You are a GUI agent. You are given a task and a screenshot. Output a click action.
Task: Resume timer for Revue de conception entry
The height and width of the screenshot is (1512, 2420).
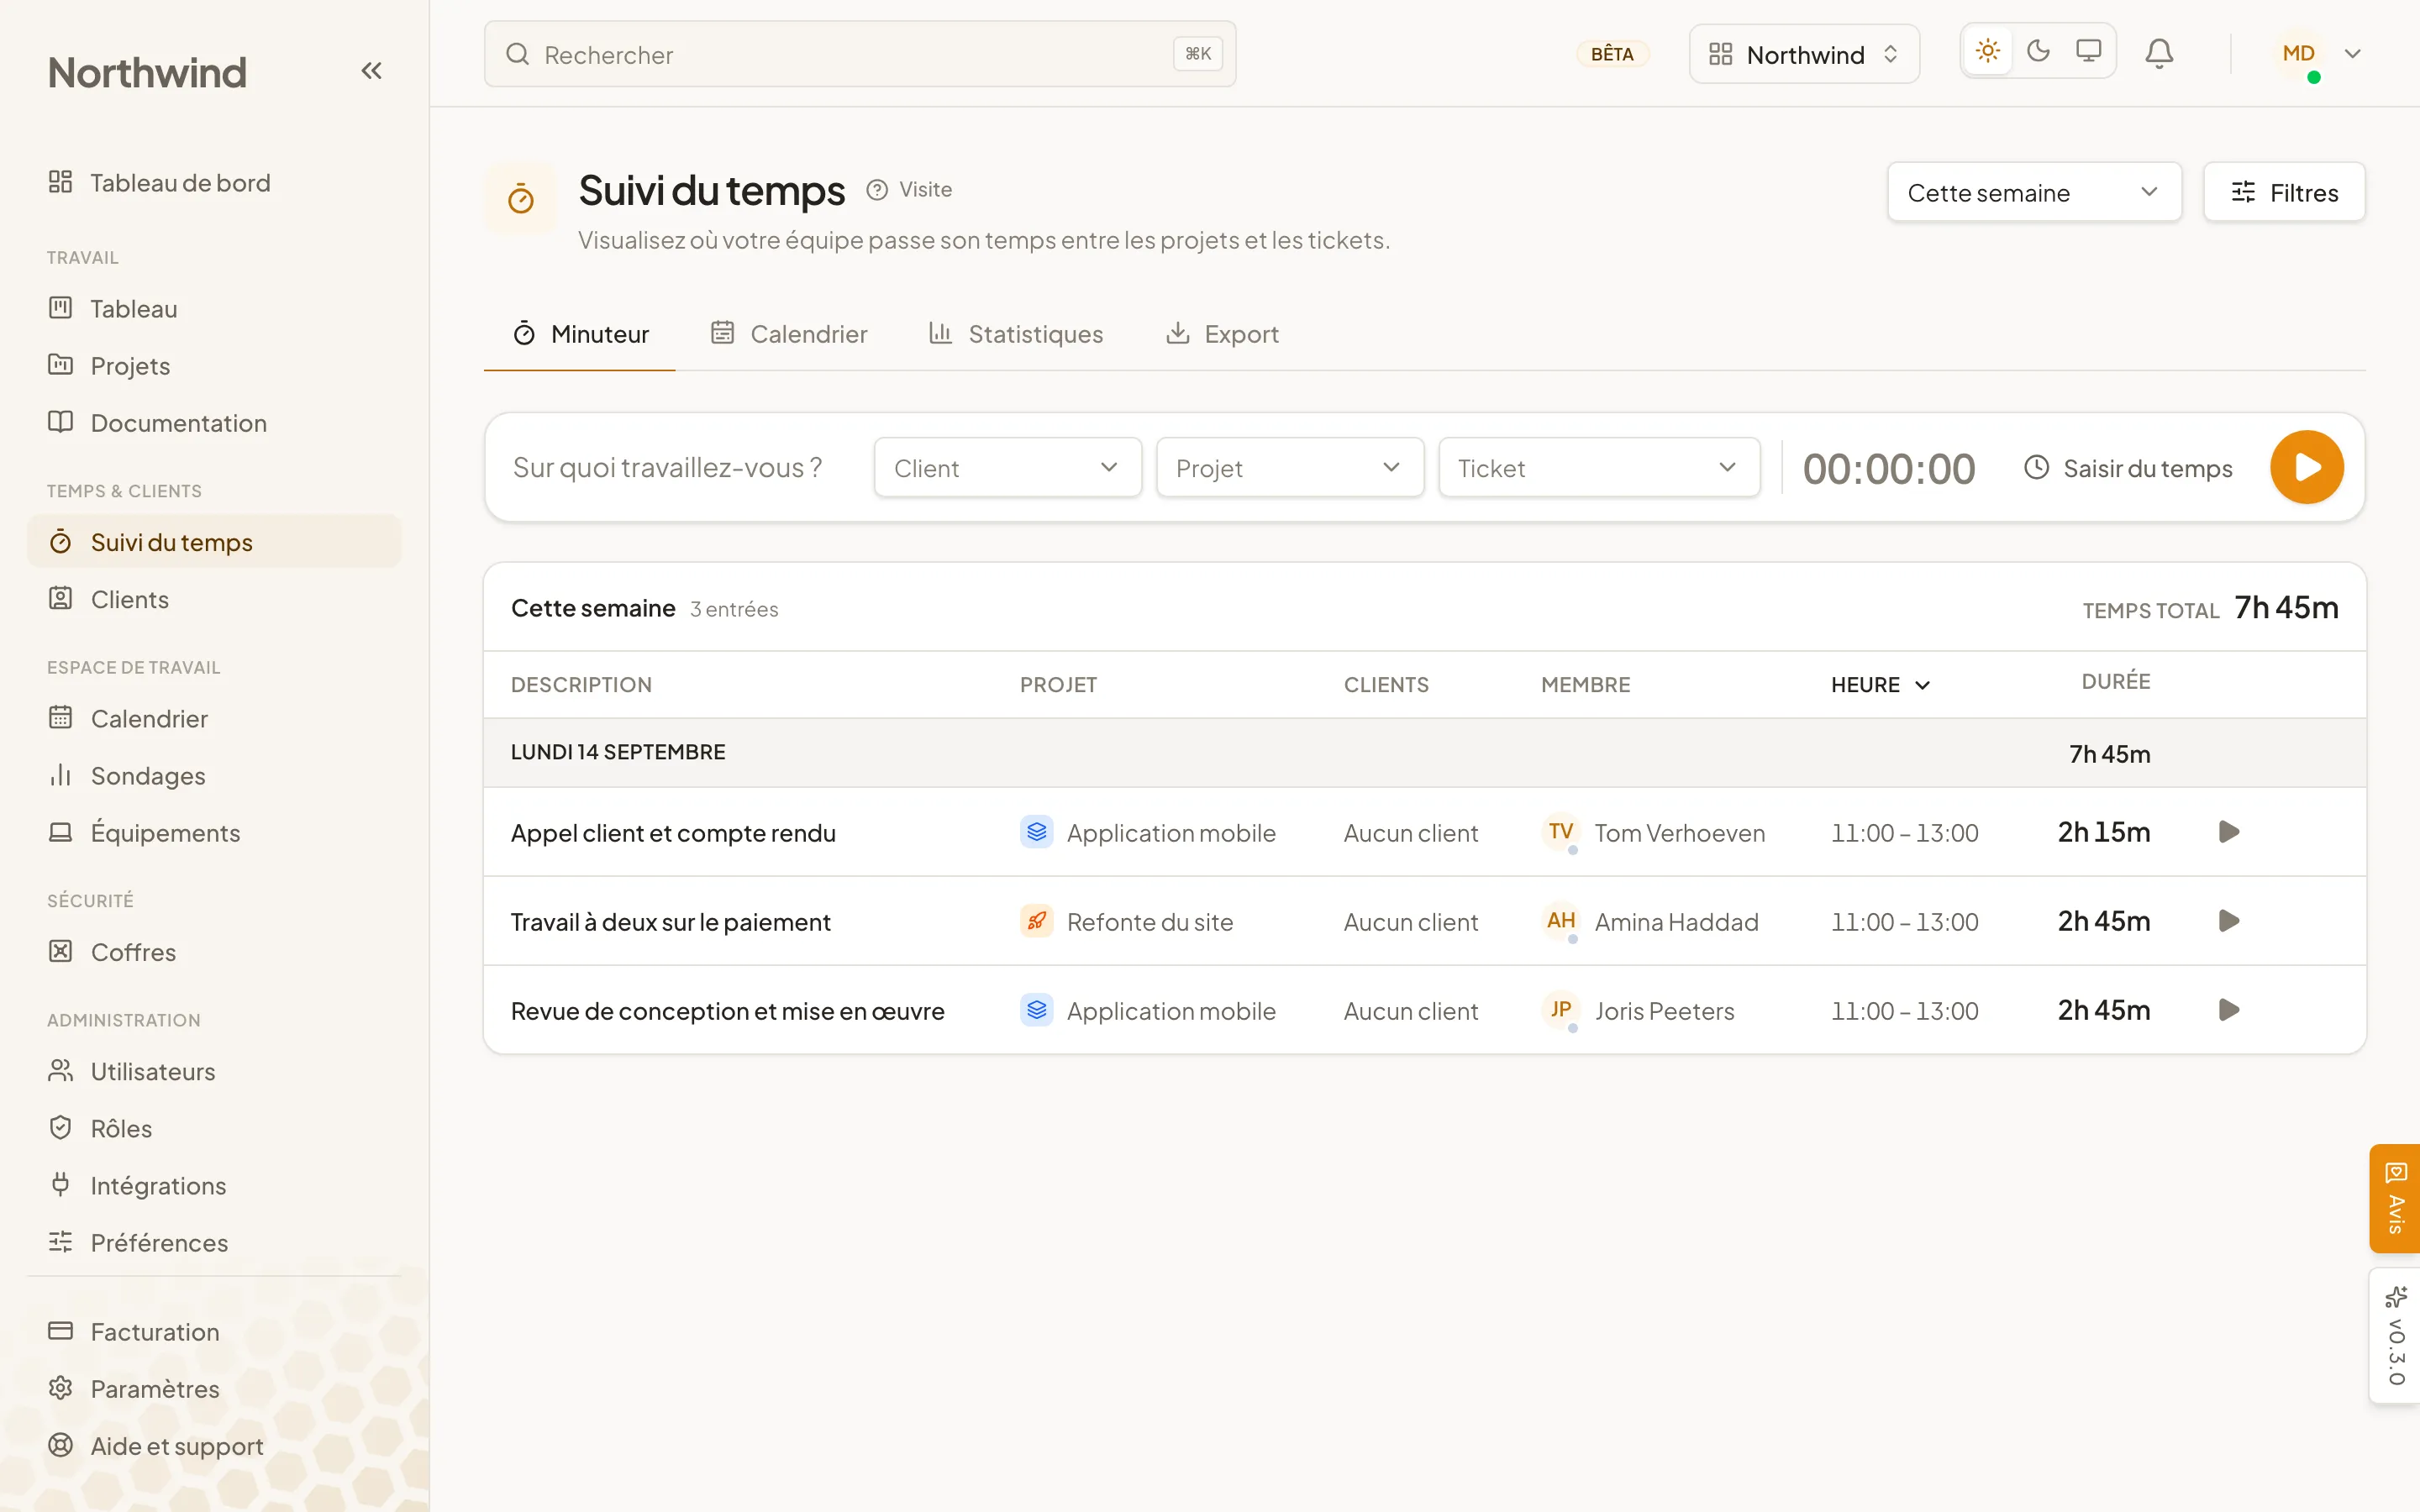click(2228, 1010)
